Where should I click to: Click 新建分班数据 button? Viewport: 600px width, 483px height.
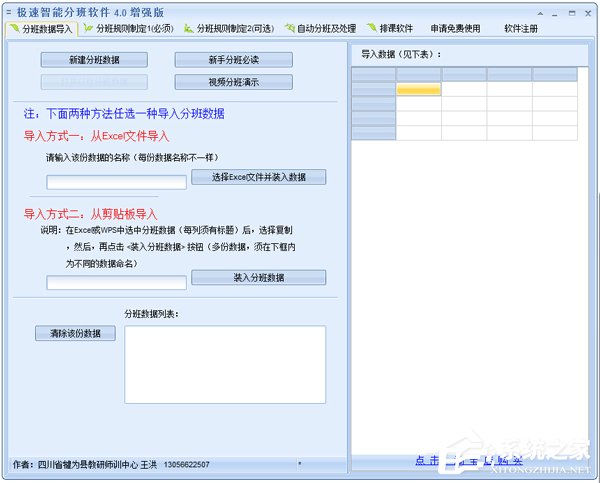click(x=94, y=60)
